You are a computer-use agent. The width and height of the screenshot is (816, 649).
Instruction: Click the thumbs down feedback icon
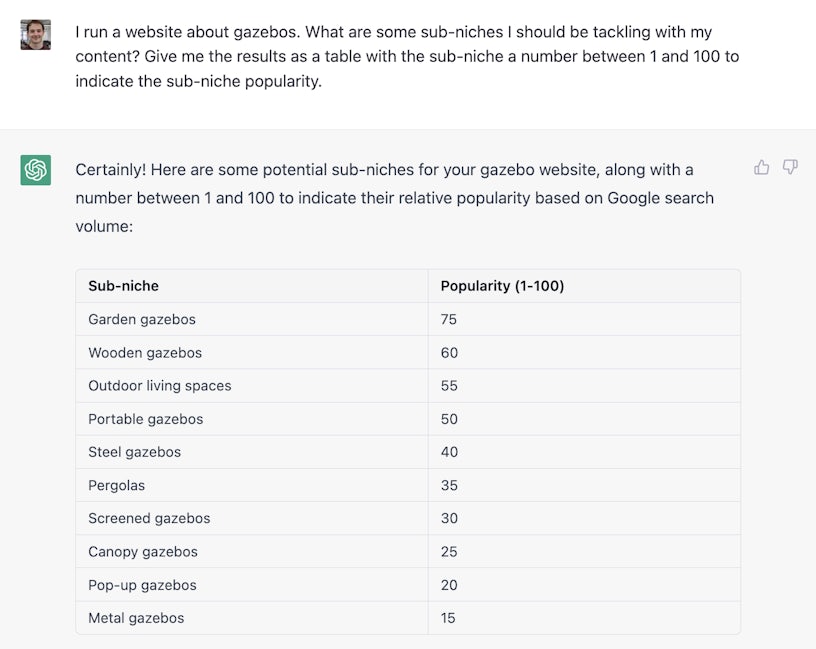pyautogui.click(x=790, y=167)
